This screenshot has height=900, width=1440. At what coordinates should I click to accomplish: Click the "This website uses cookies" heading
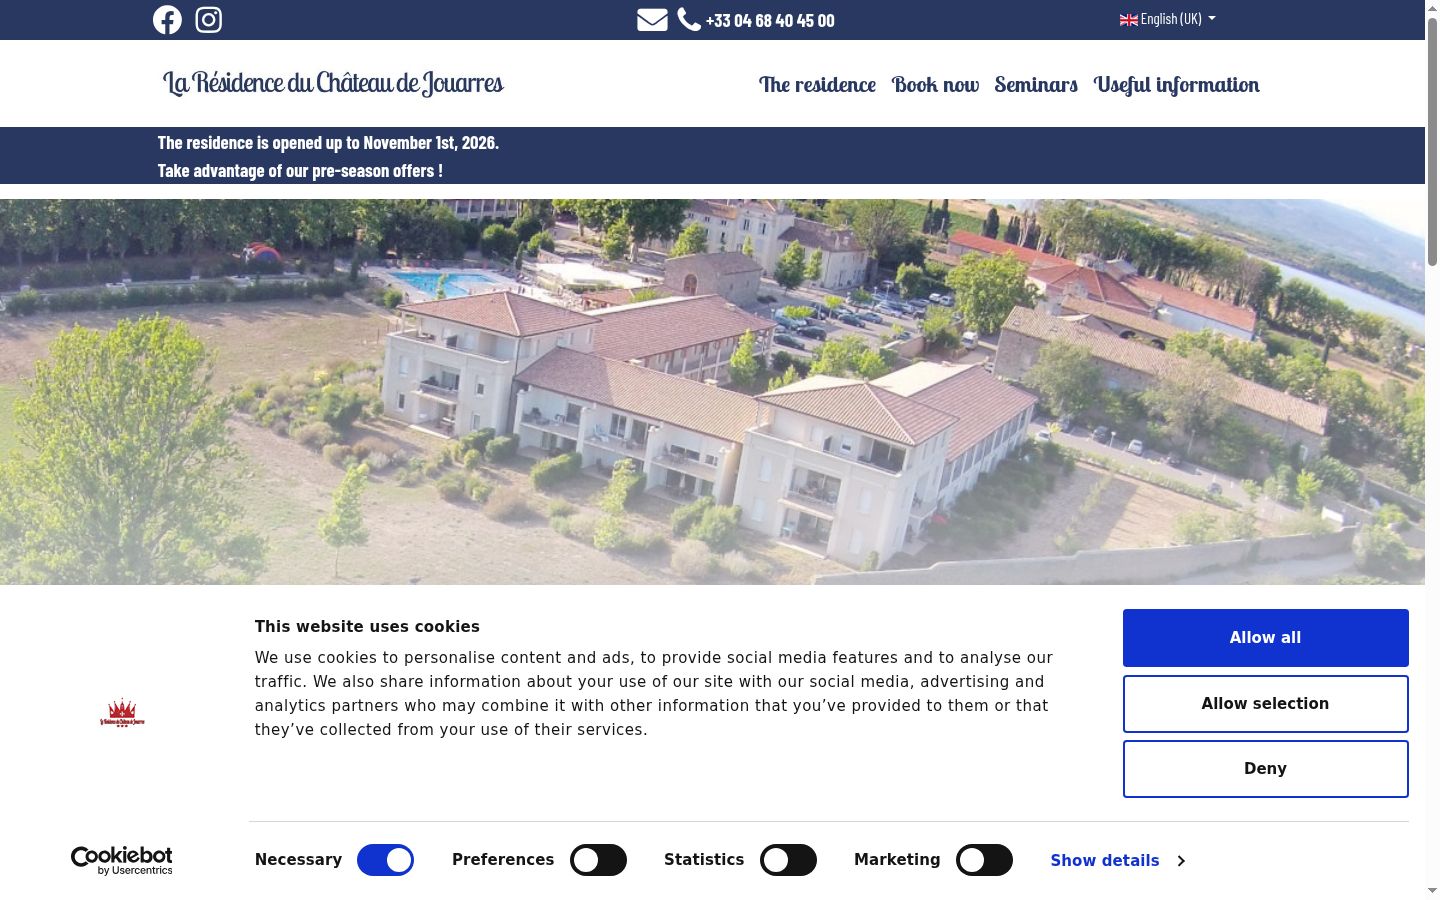[367, 627]
